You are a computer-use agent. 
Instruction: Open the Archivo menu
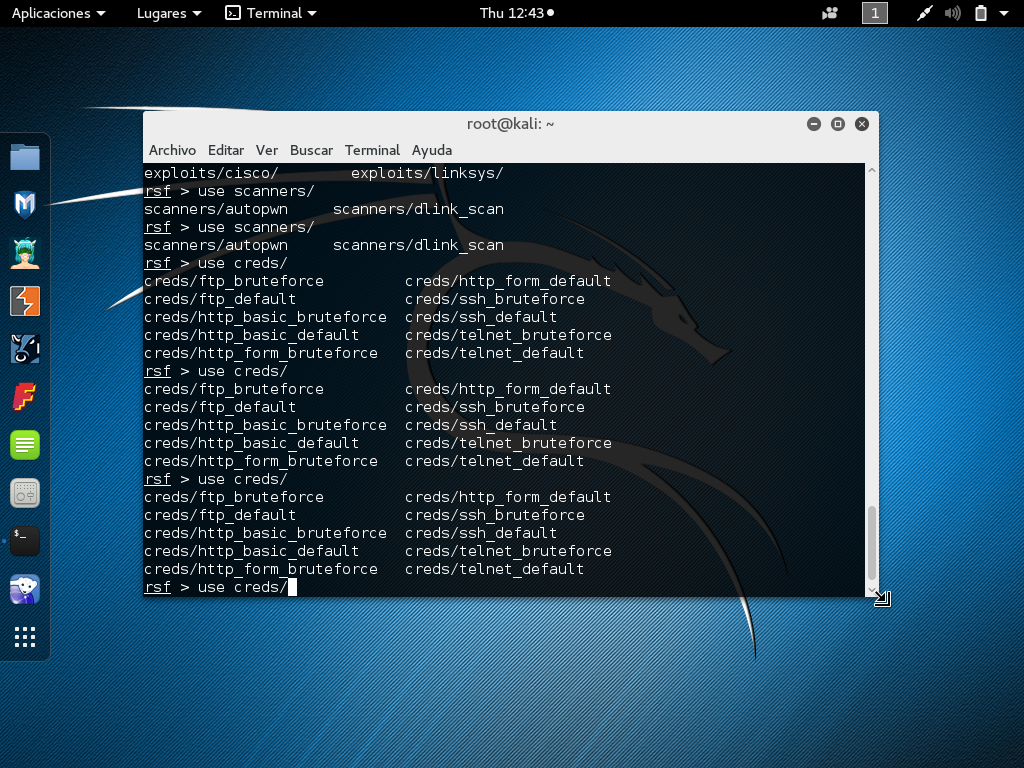coord(172,150)
